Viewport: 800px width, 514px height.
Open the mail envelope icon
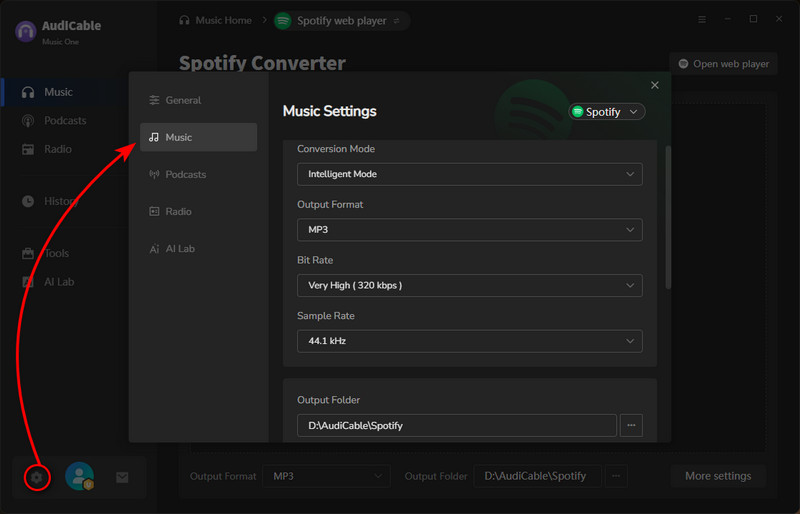pyautogui.click(x=122, y=477)
